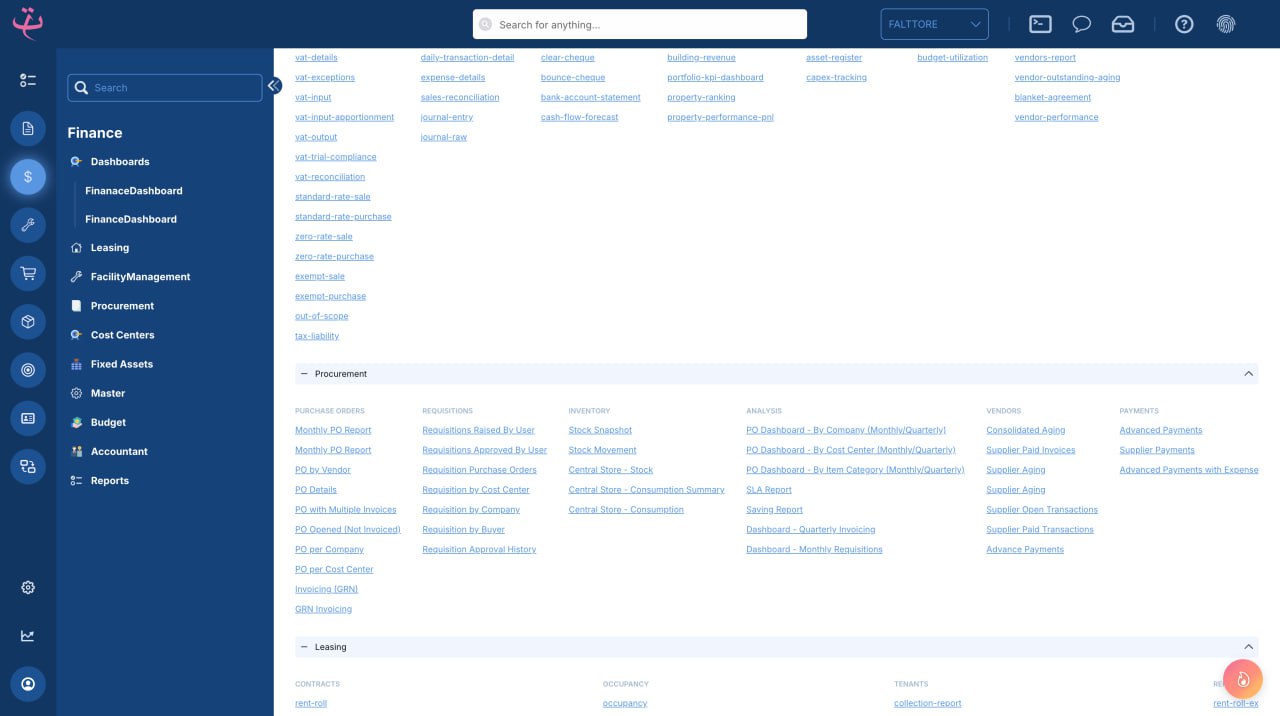Open Budget in the Finance sidebar
The height and width of the screenshot is (716, 1280).
pyautogui.click(x=108, y=422)
